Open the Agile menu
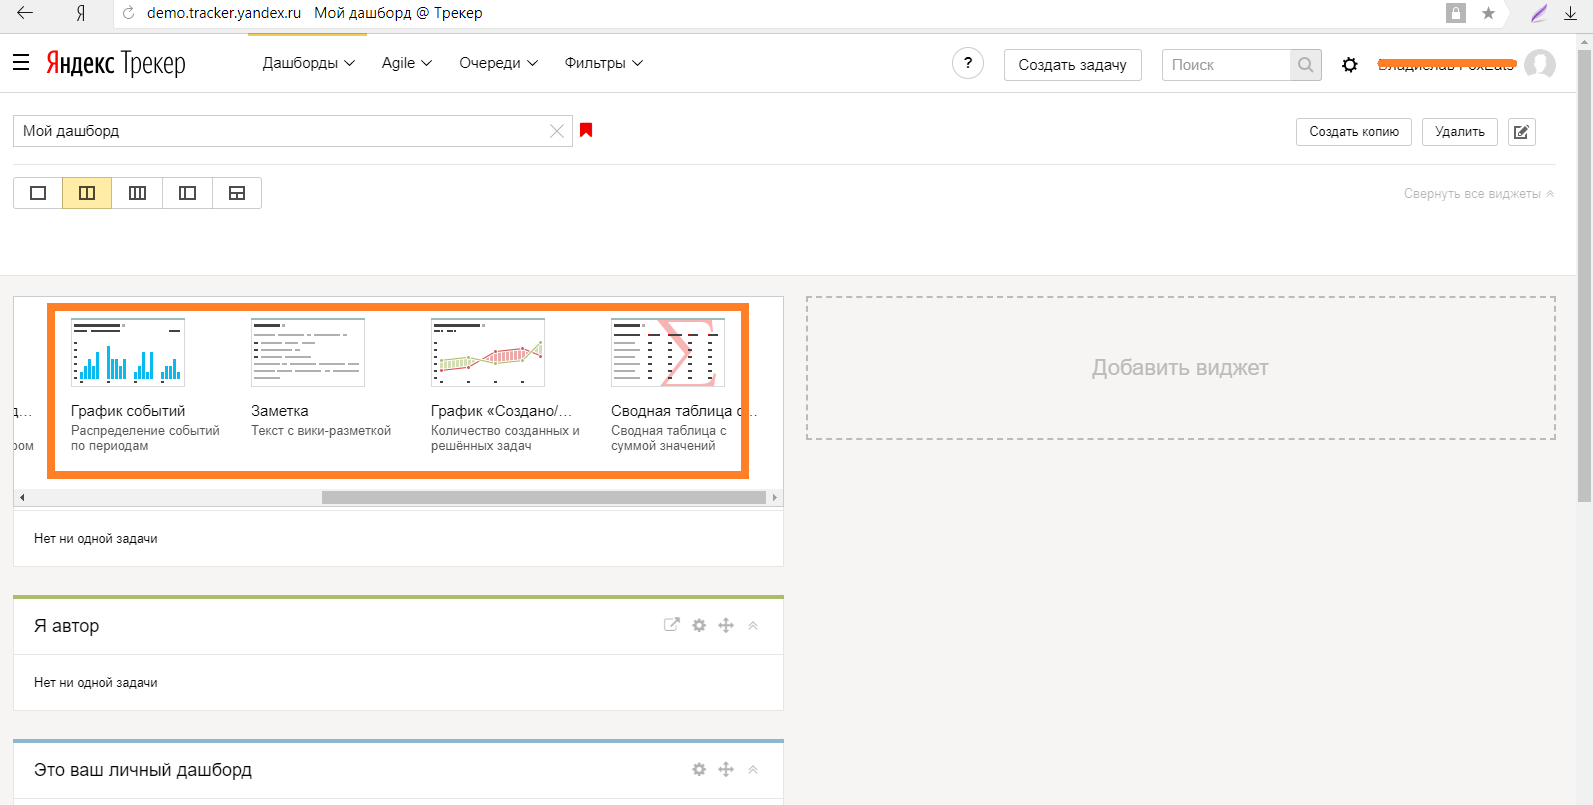 click(x=407, y=63)
